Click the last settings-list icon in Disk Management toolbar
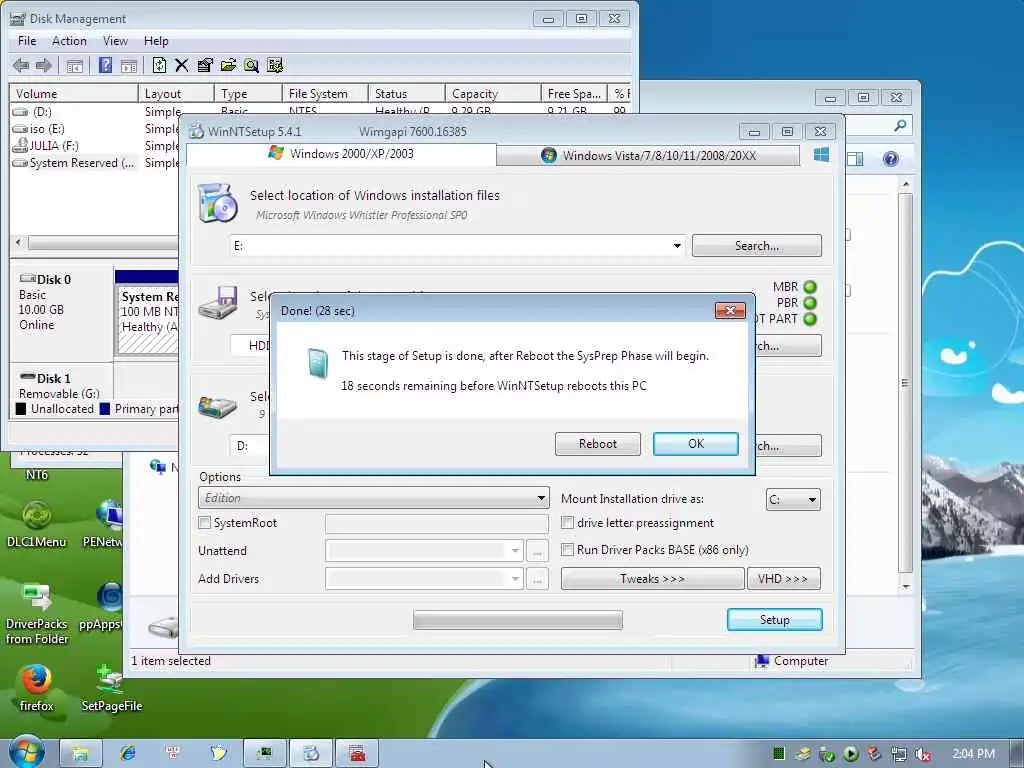Image resolution: width=1024 pixels, height=768 pixels. pyautogui.click(x=275, y=65)
